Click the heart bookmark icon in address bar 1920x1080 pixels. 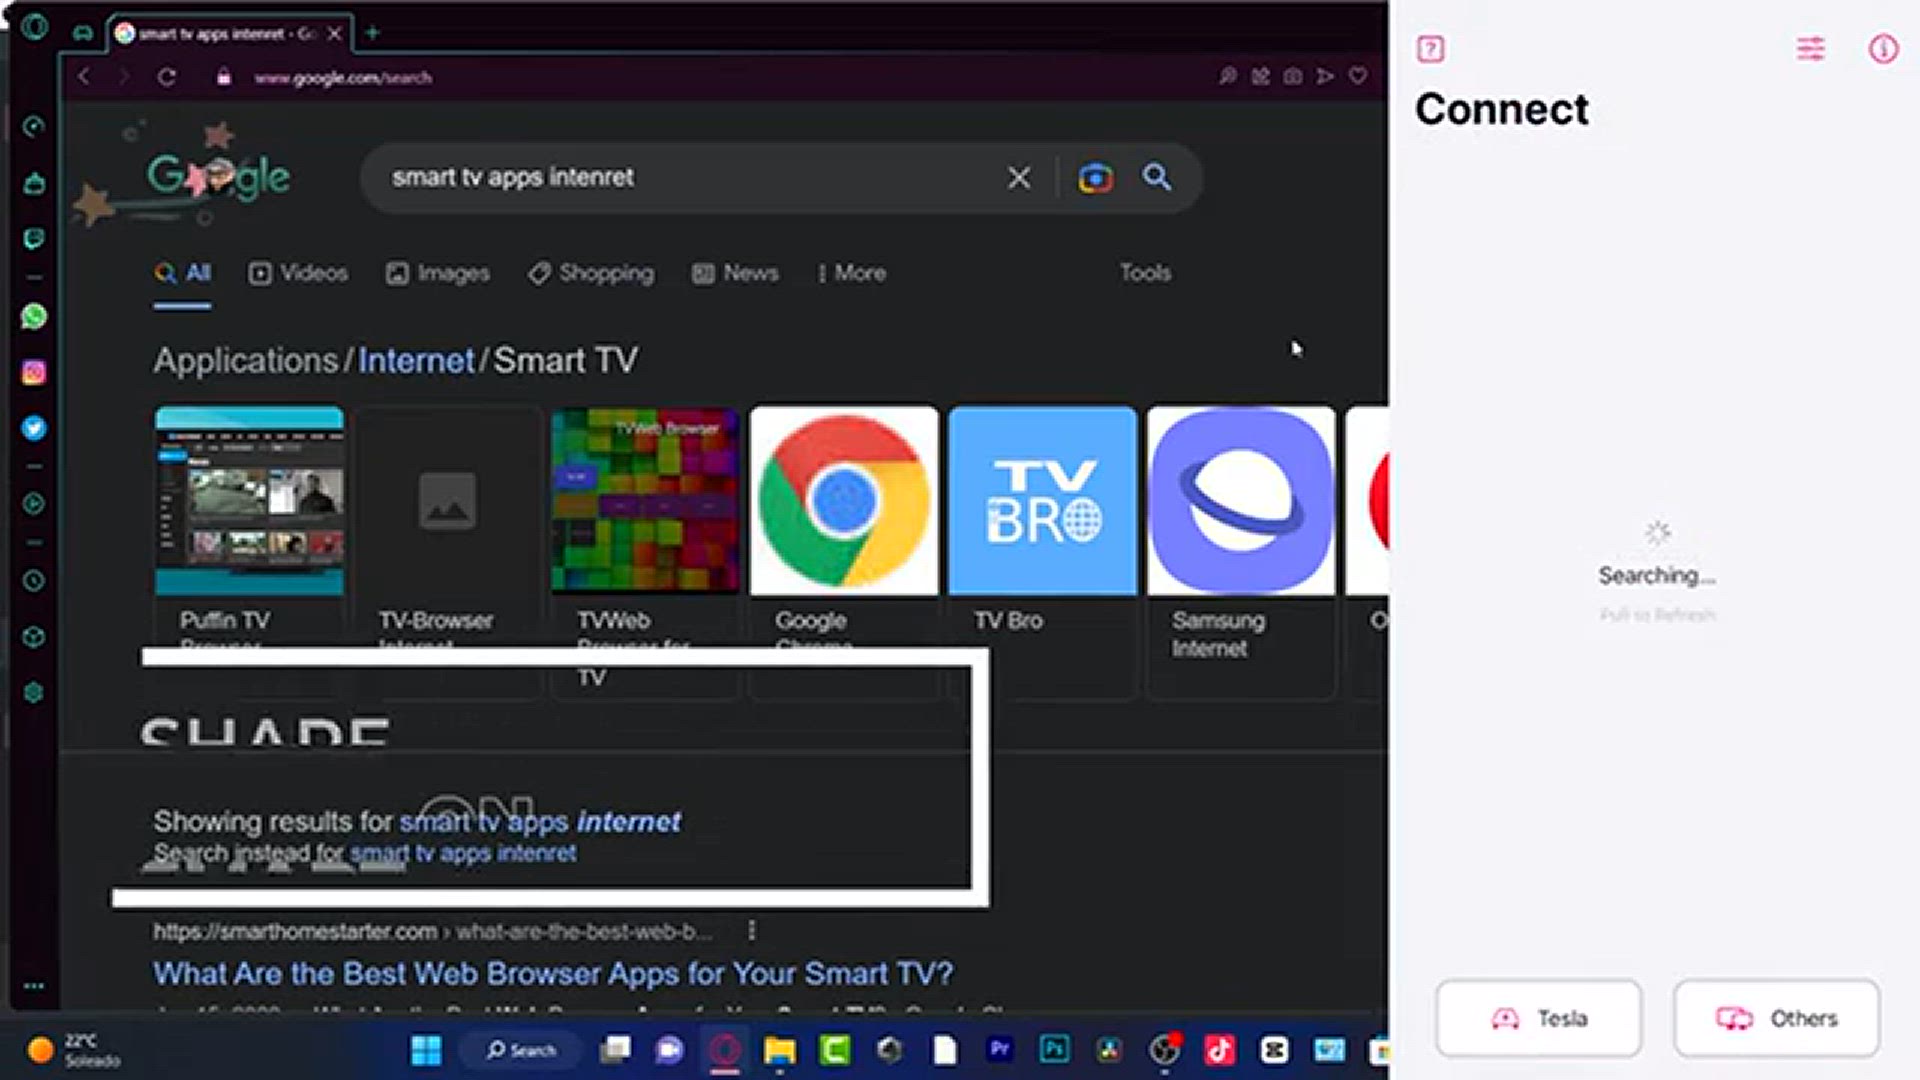point(1358,76)
